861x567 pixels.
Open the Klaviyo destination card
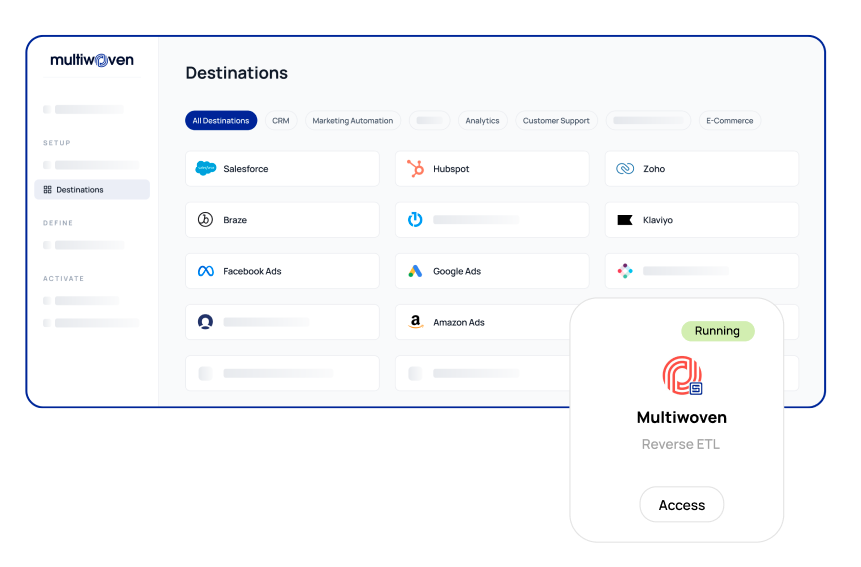click(x=702, y=220)
